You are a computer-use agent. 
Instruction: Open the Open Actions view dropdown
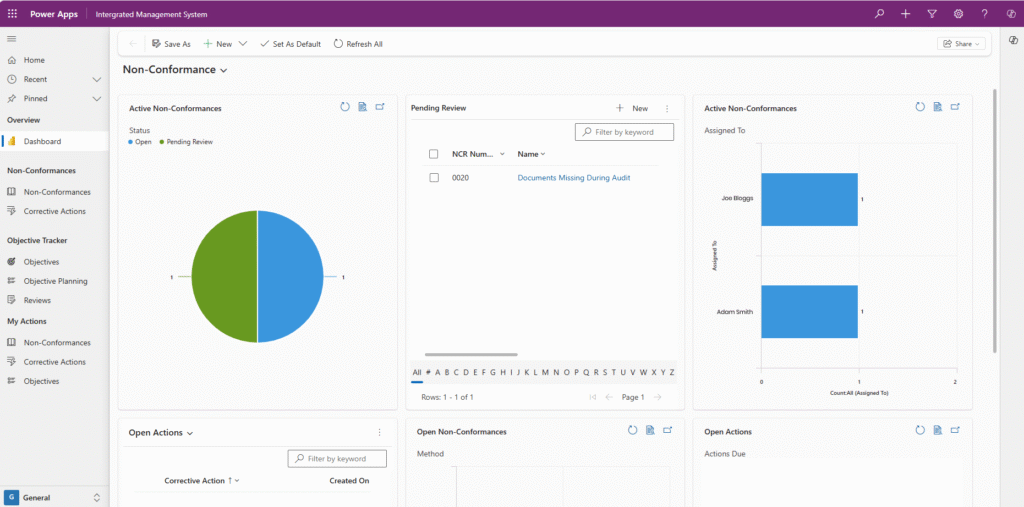pos(190,433)
